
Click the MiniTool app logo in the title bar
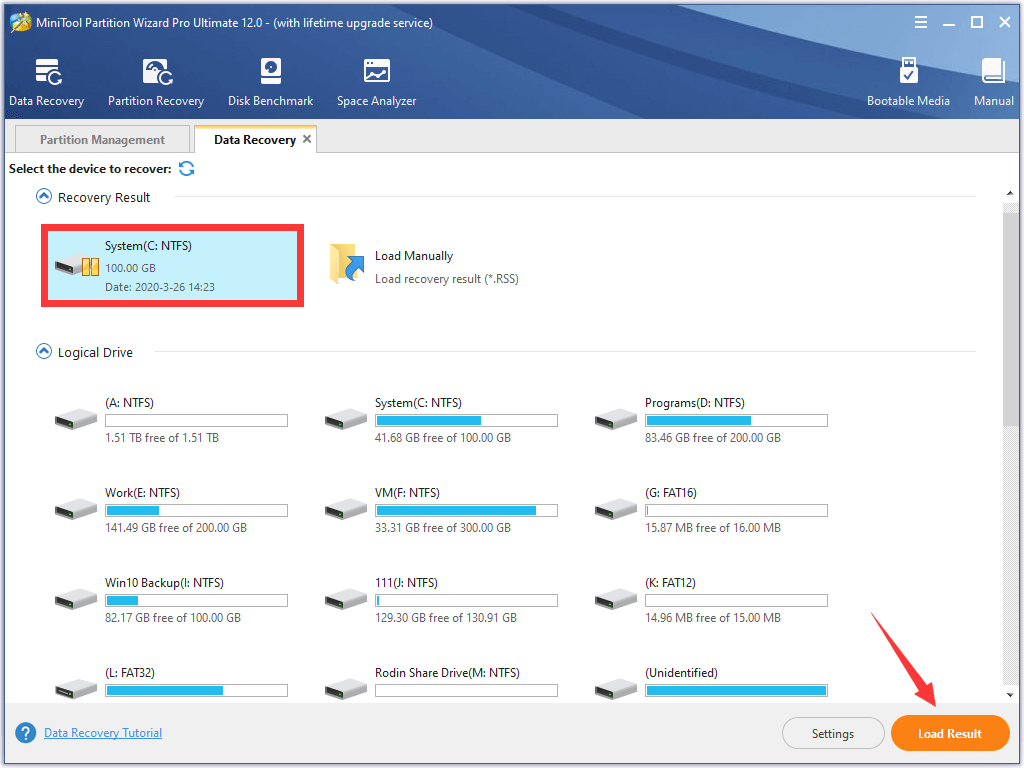click(x=20, y=22)
